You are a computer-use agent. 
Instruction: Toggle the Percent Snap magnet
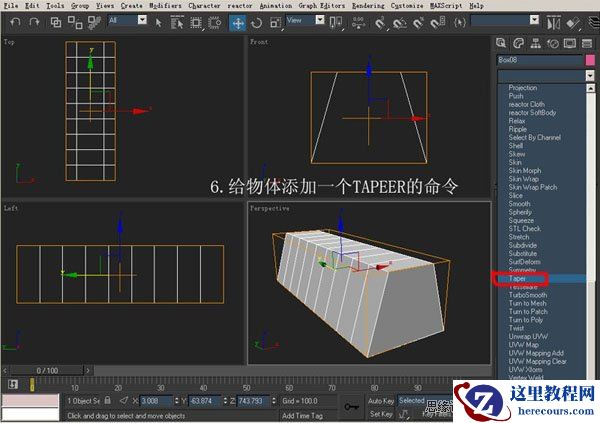(418, 23)
